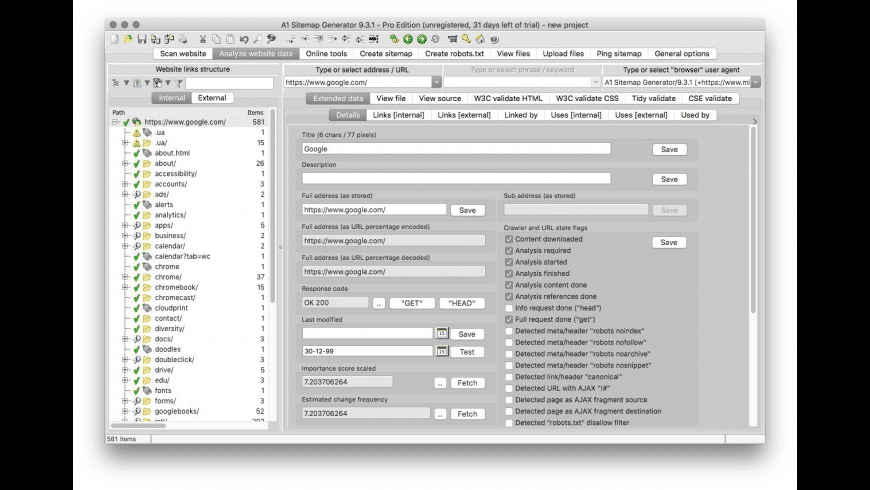Viewport: 870px width, 490px height.
Task: Select the Linked by tab
Action: pos(521,115)
